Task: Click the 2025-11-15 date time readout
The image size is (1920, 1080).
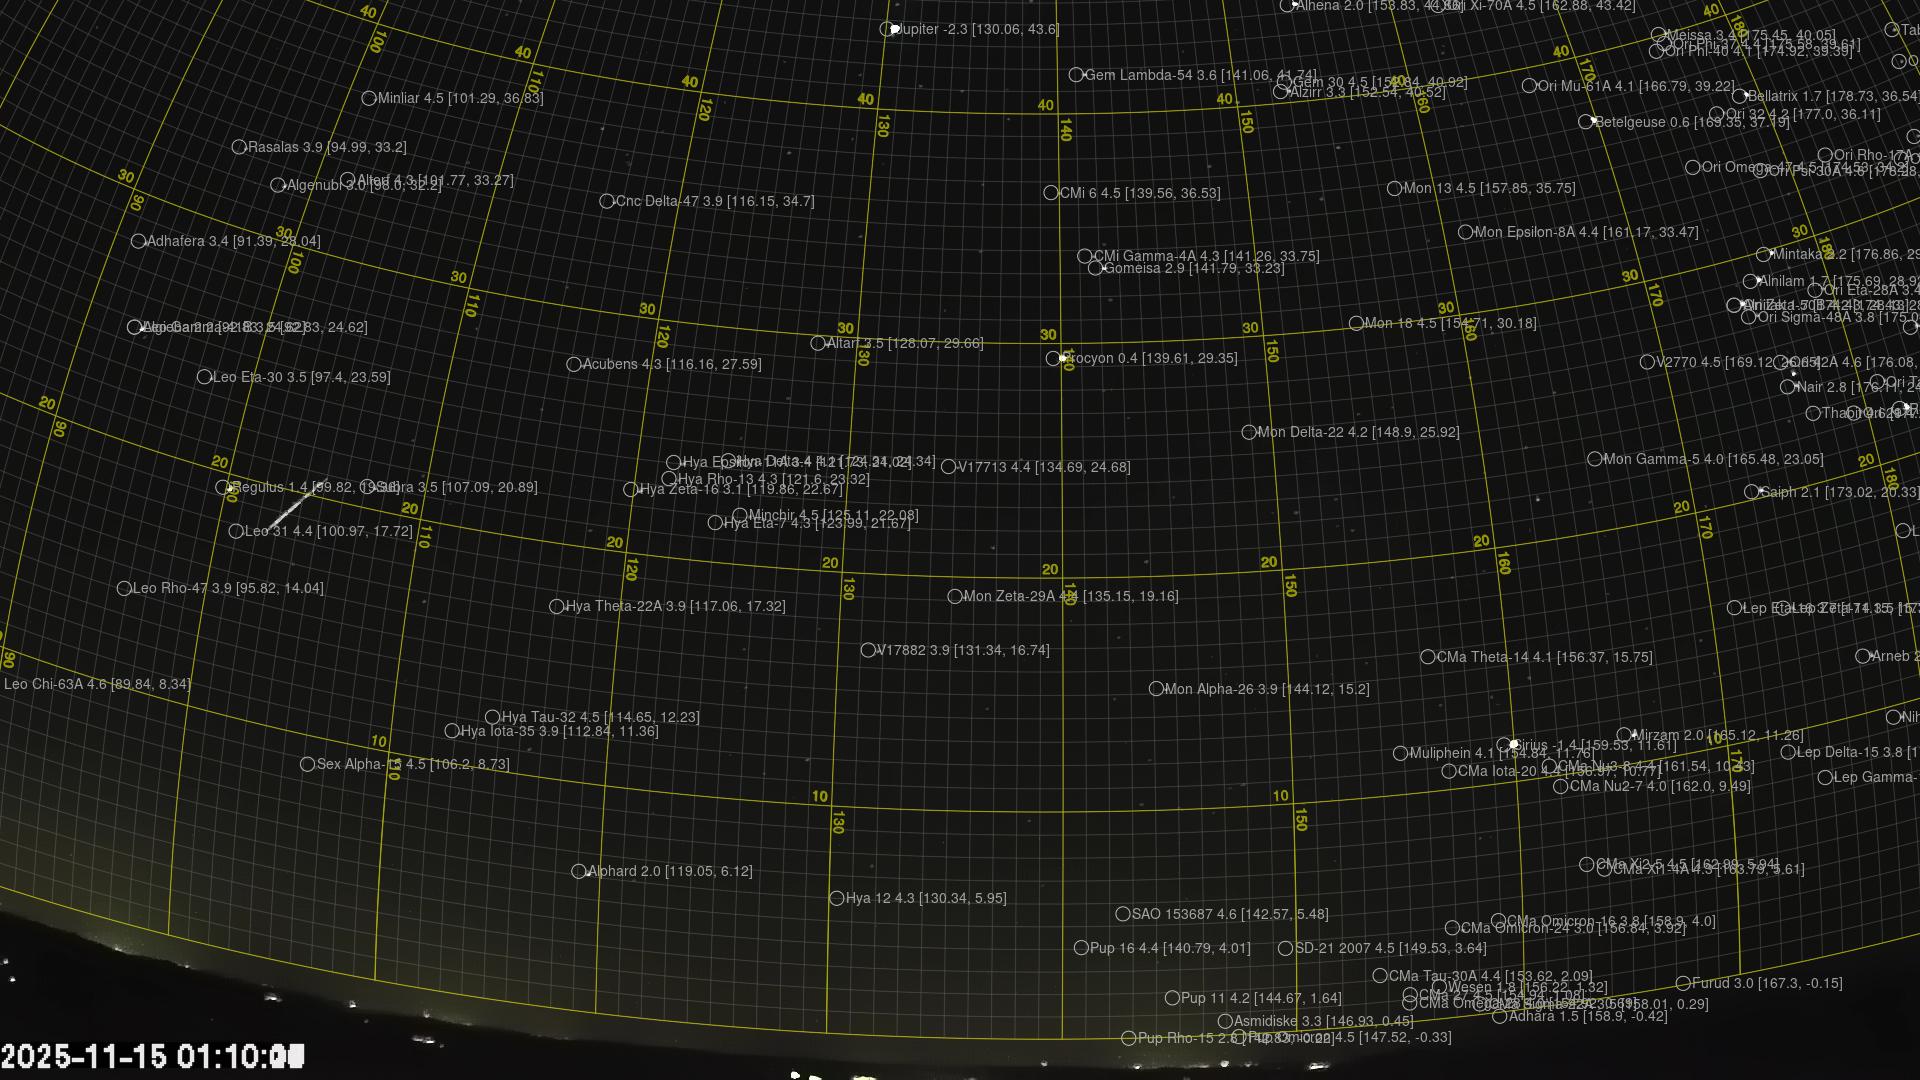Action: pyautogui.click(x=152, y=1056)
